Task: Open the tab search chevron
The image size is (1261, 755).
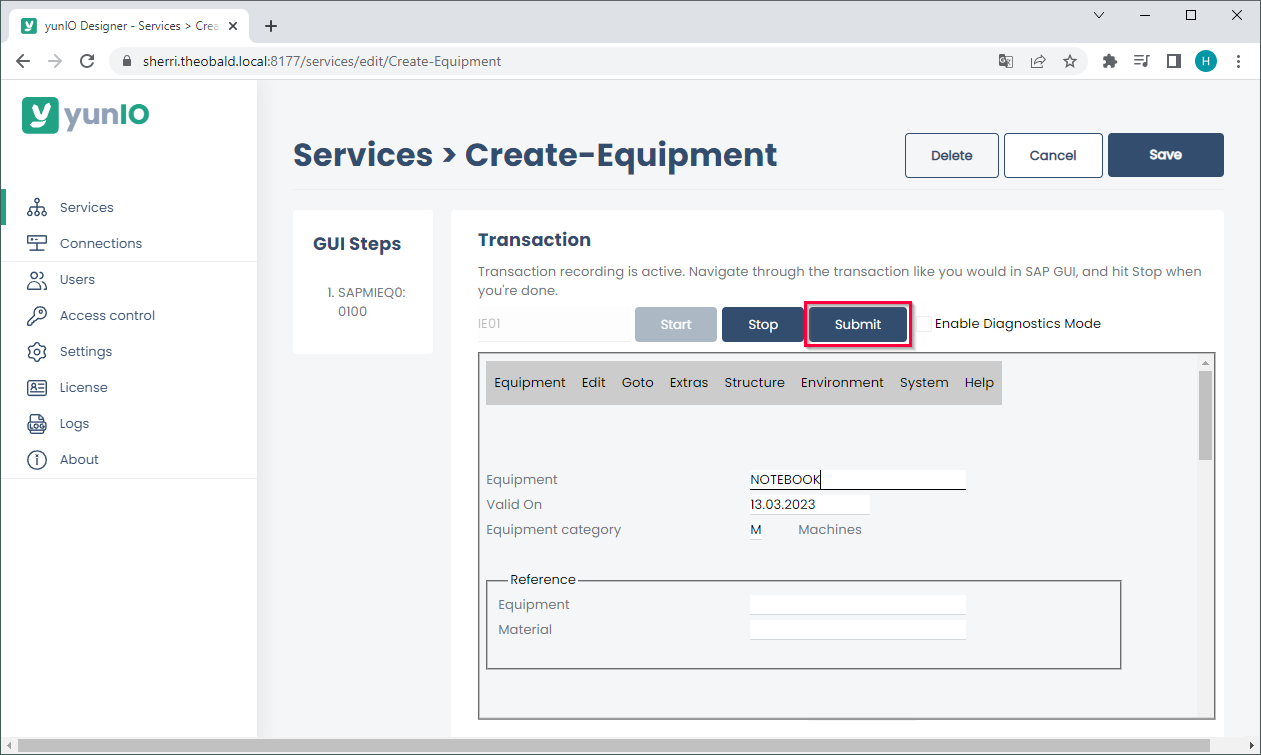Action: tap(1099, 15)
